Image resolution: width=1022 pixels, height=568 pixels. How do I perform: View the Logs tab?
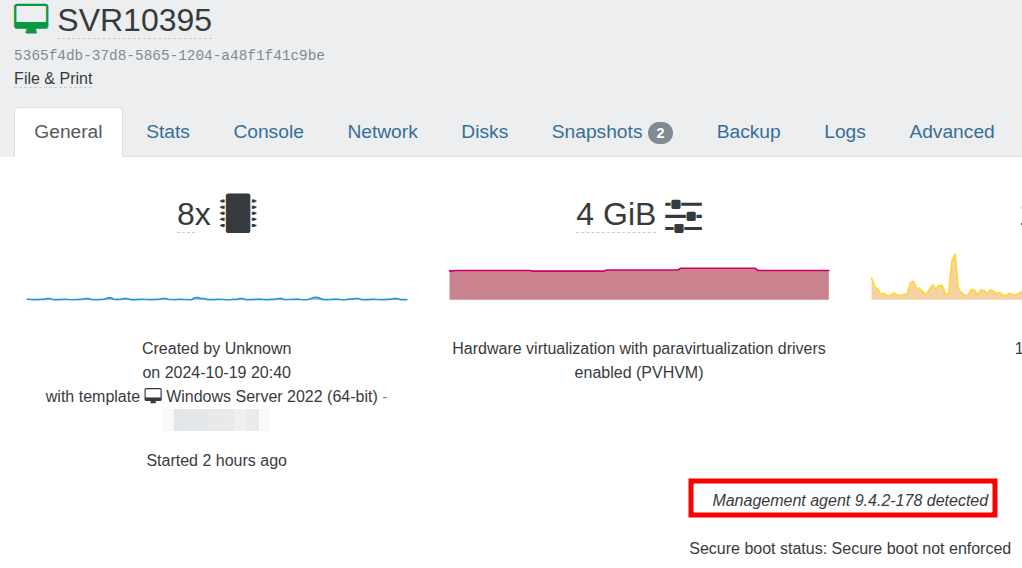[845, 132]
